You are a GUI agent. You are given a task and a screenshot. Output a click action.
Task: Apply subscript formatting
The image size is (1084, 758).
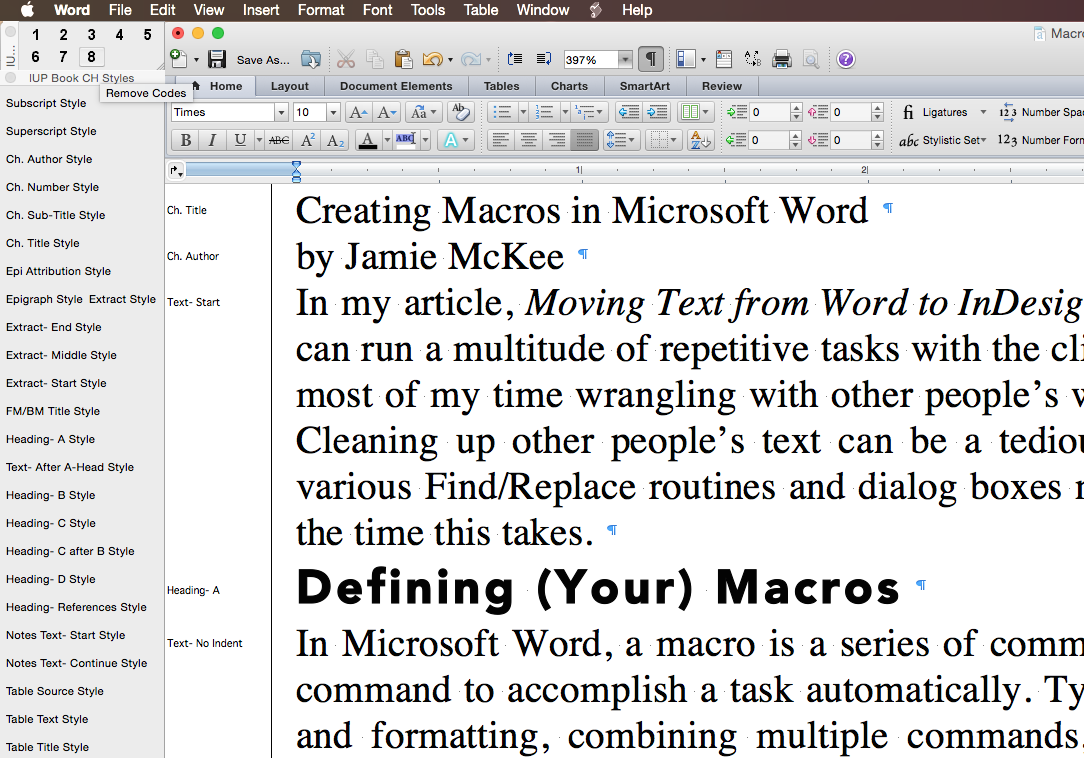(335, 140)
